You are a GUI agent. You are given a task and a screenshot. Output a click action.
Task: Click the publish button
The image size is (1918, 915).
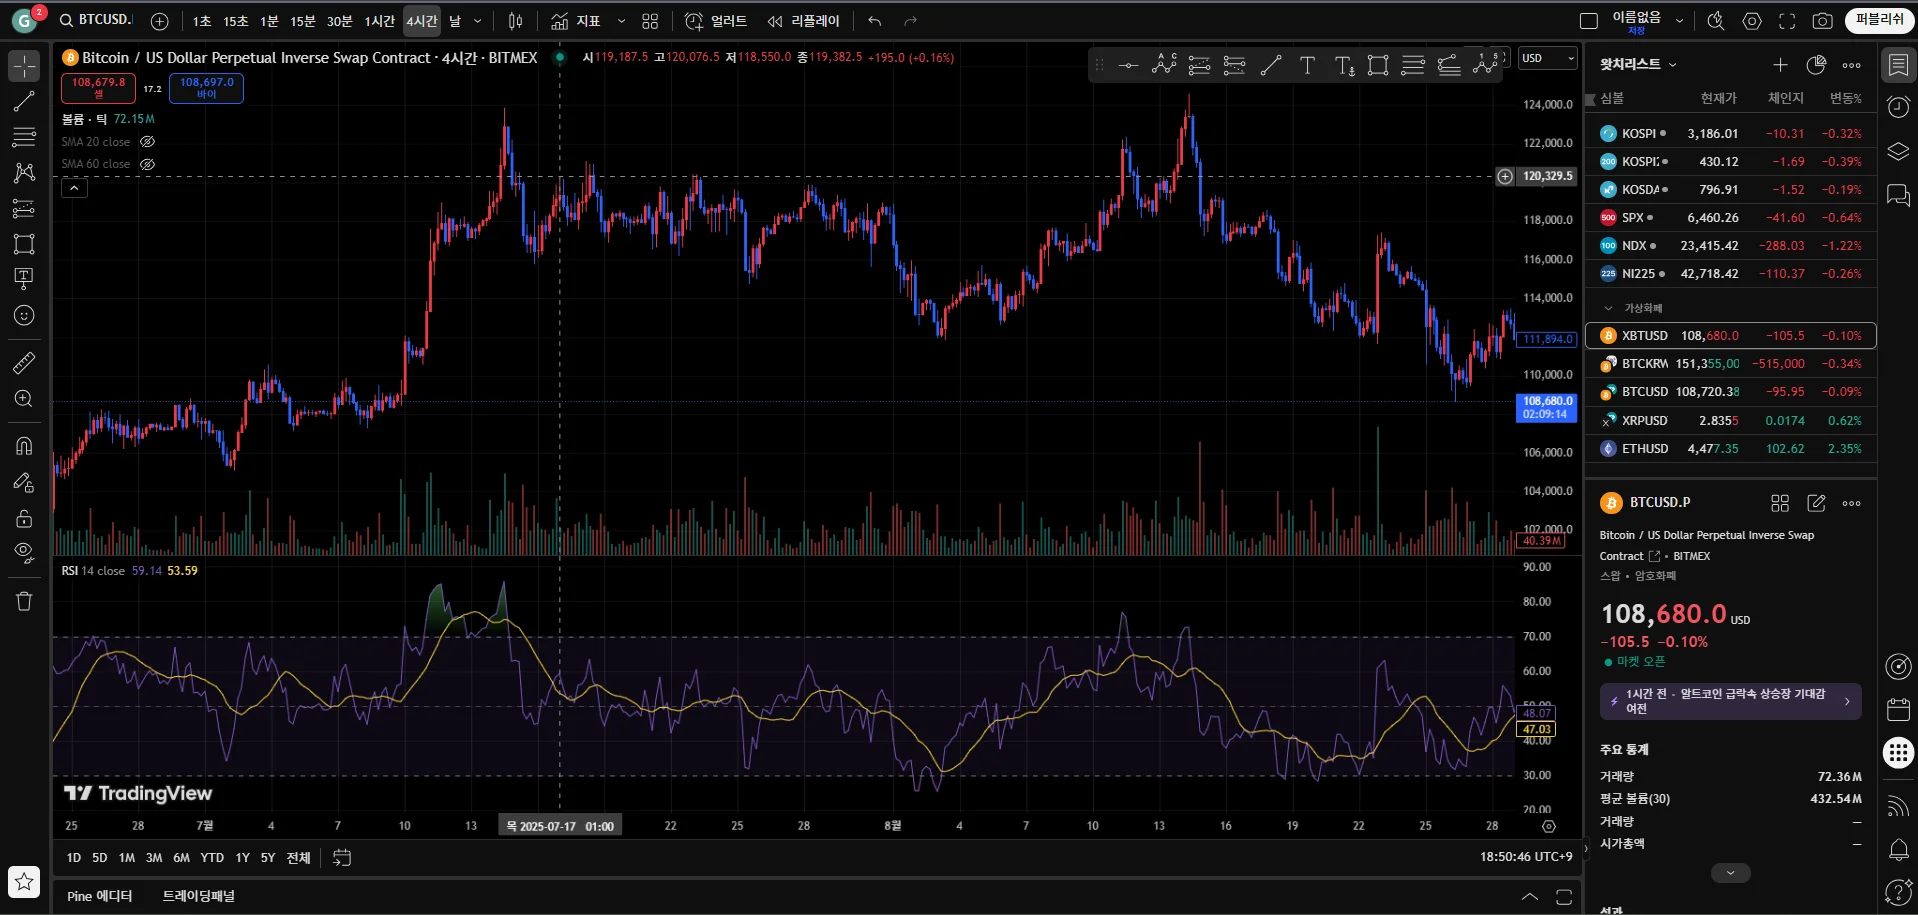coord(1879,20)
